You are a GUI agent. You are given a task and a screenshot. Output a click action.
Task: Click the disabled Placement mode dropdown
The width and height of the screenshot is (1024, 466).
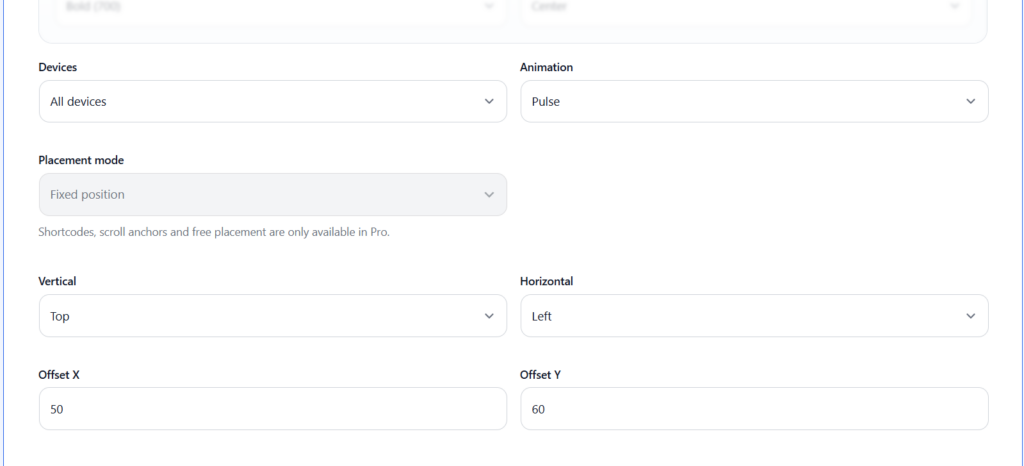[272, 194]
